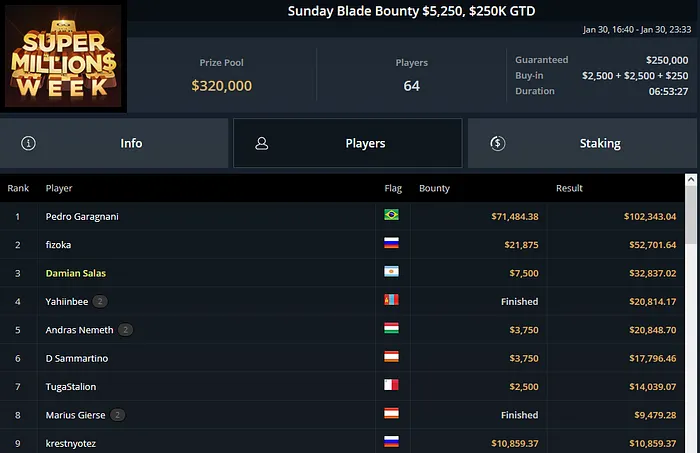This screenshot has height=453, width=700.
Task: Click Pedro Garagnani's Brazil flag icon
Action: coord(392,215)
